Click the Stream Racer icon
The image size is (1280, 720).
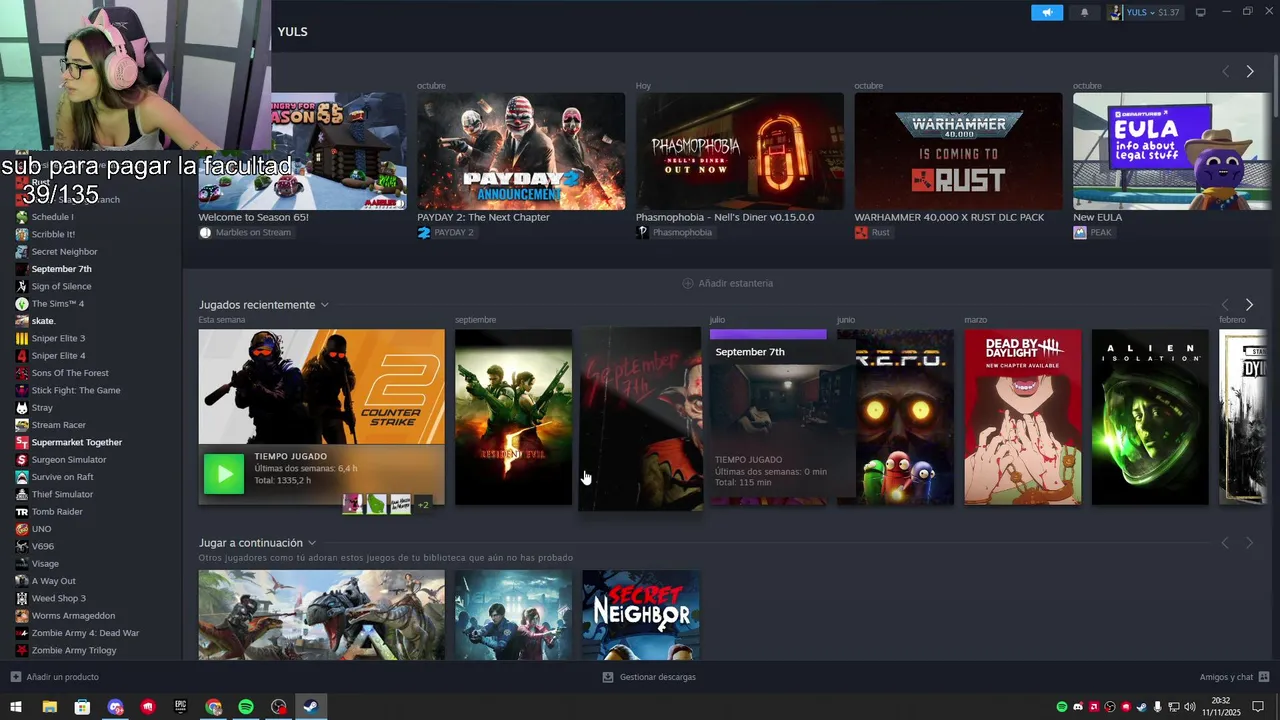click(x=22, y=425)
